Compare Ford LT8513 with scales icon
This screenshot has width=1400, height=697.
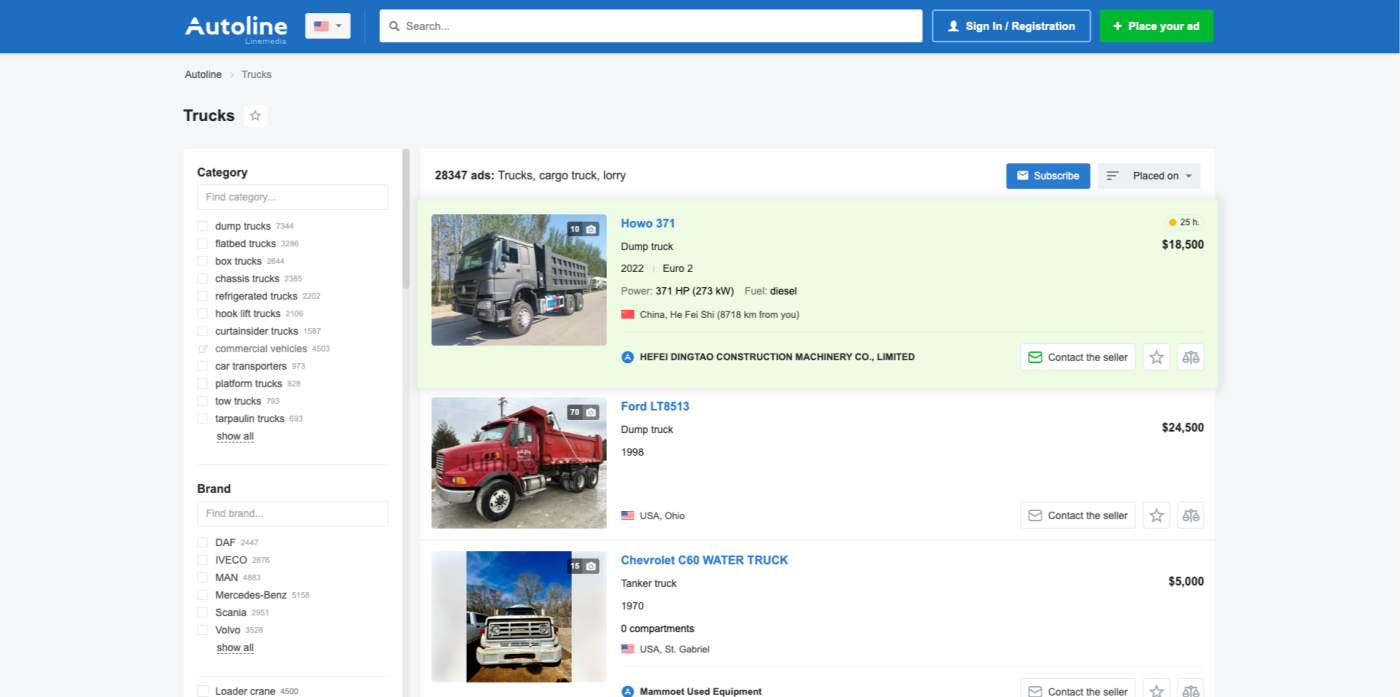point(1190,515)
